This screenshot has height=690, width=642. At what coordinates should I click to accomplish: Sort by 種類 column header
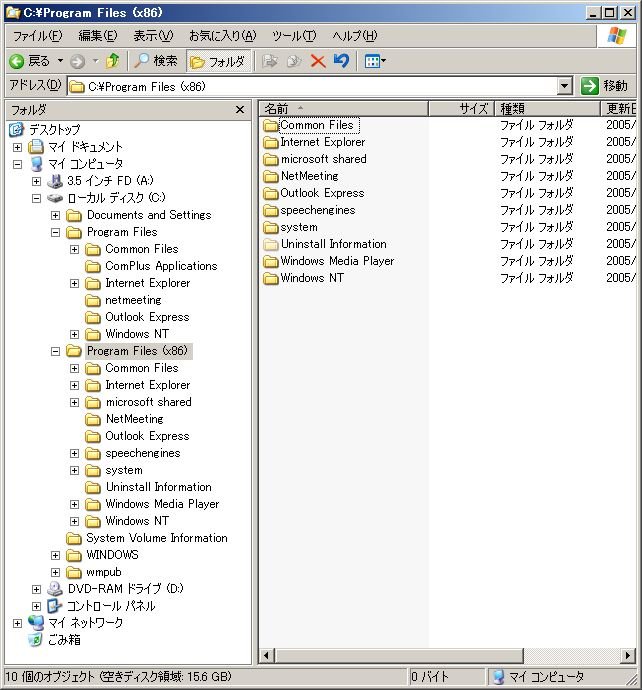548,108
